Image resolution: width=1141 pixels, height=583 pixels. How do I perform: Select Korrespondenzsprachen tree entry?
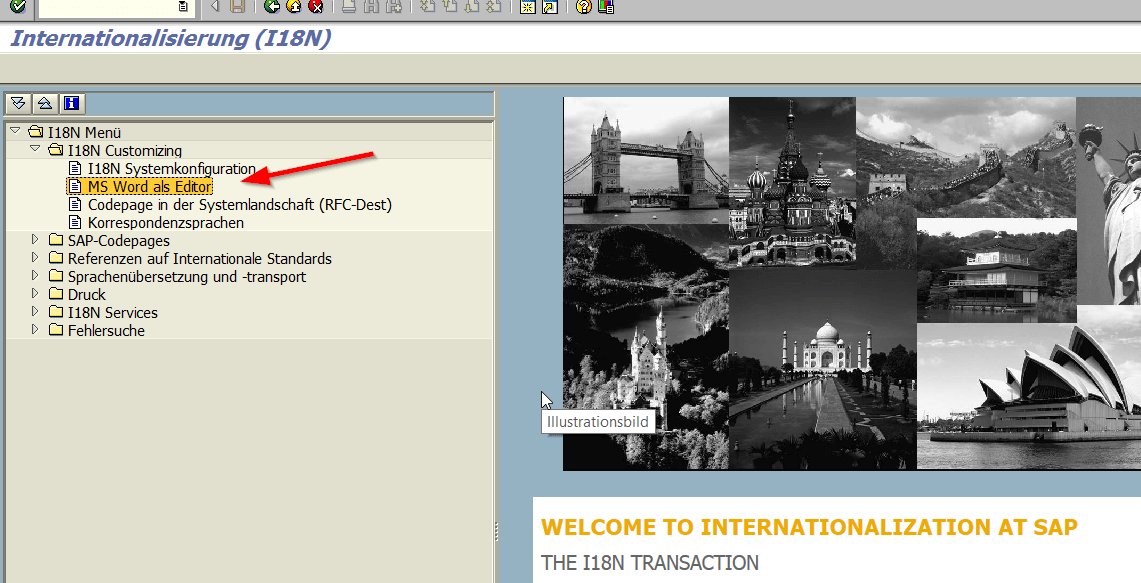click(166, 223)
